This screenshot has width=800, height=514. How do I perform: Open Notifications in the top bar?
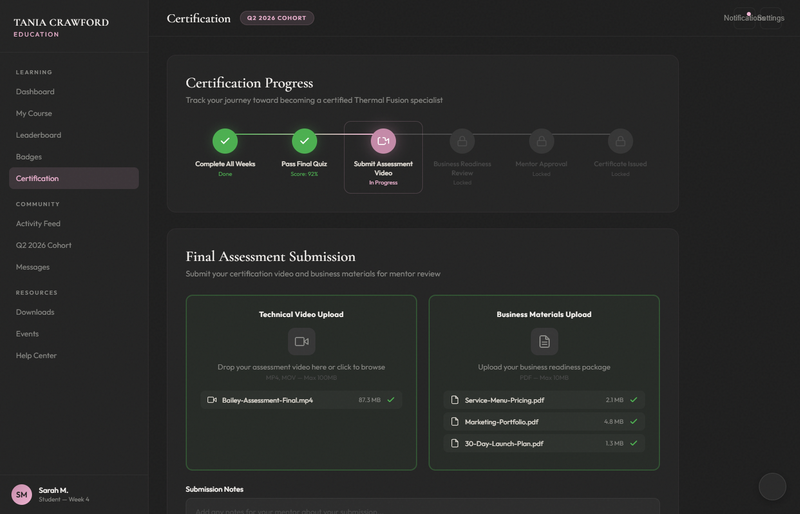click(x=744, y=18)
